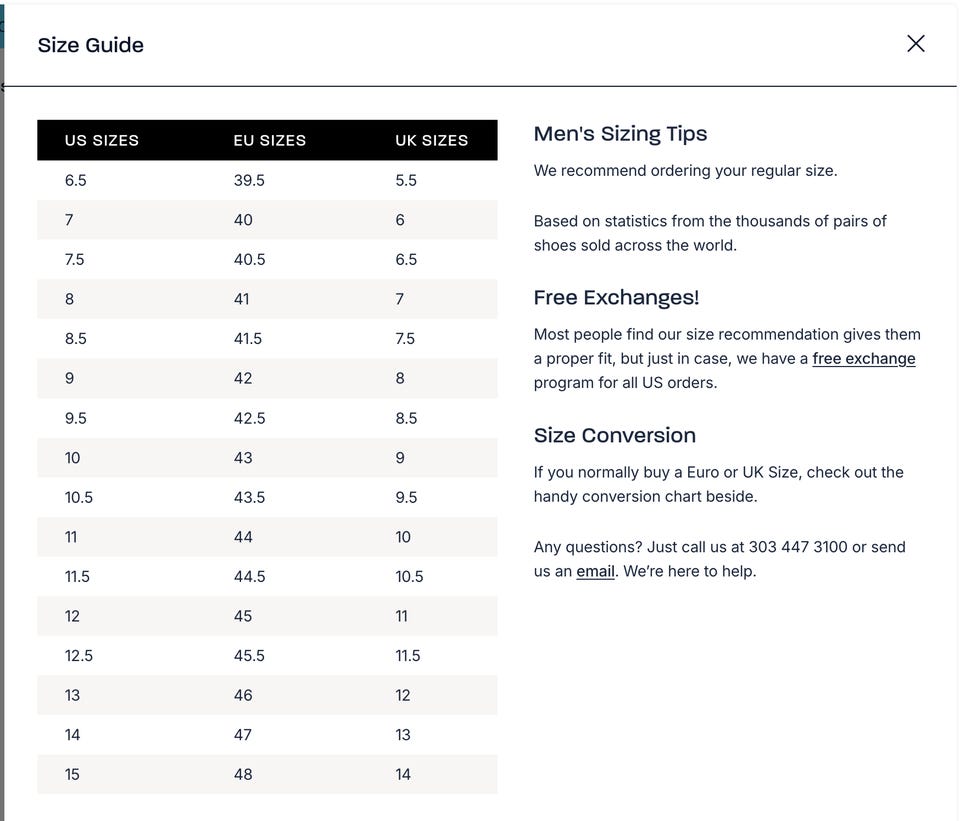Click the Men's Sizing Tips heading

tap(620, 134)
